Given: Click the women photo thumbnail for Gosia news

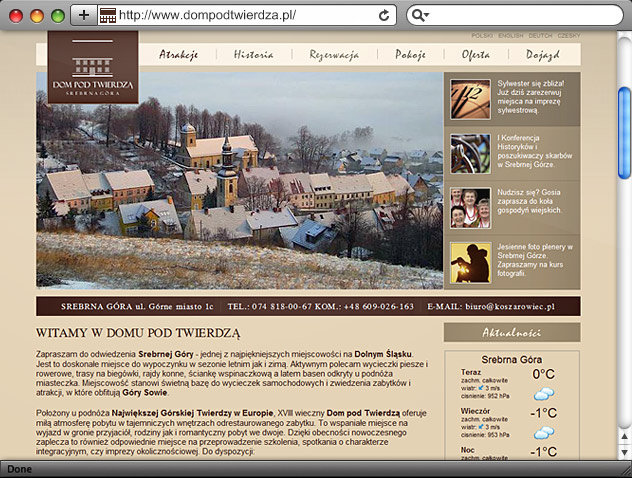Looking at the screenshot, I should pos(470,208).
